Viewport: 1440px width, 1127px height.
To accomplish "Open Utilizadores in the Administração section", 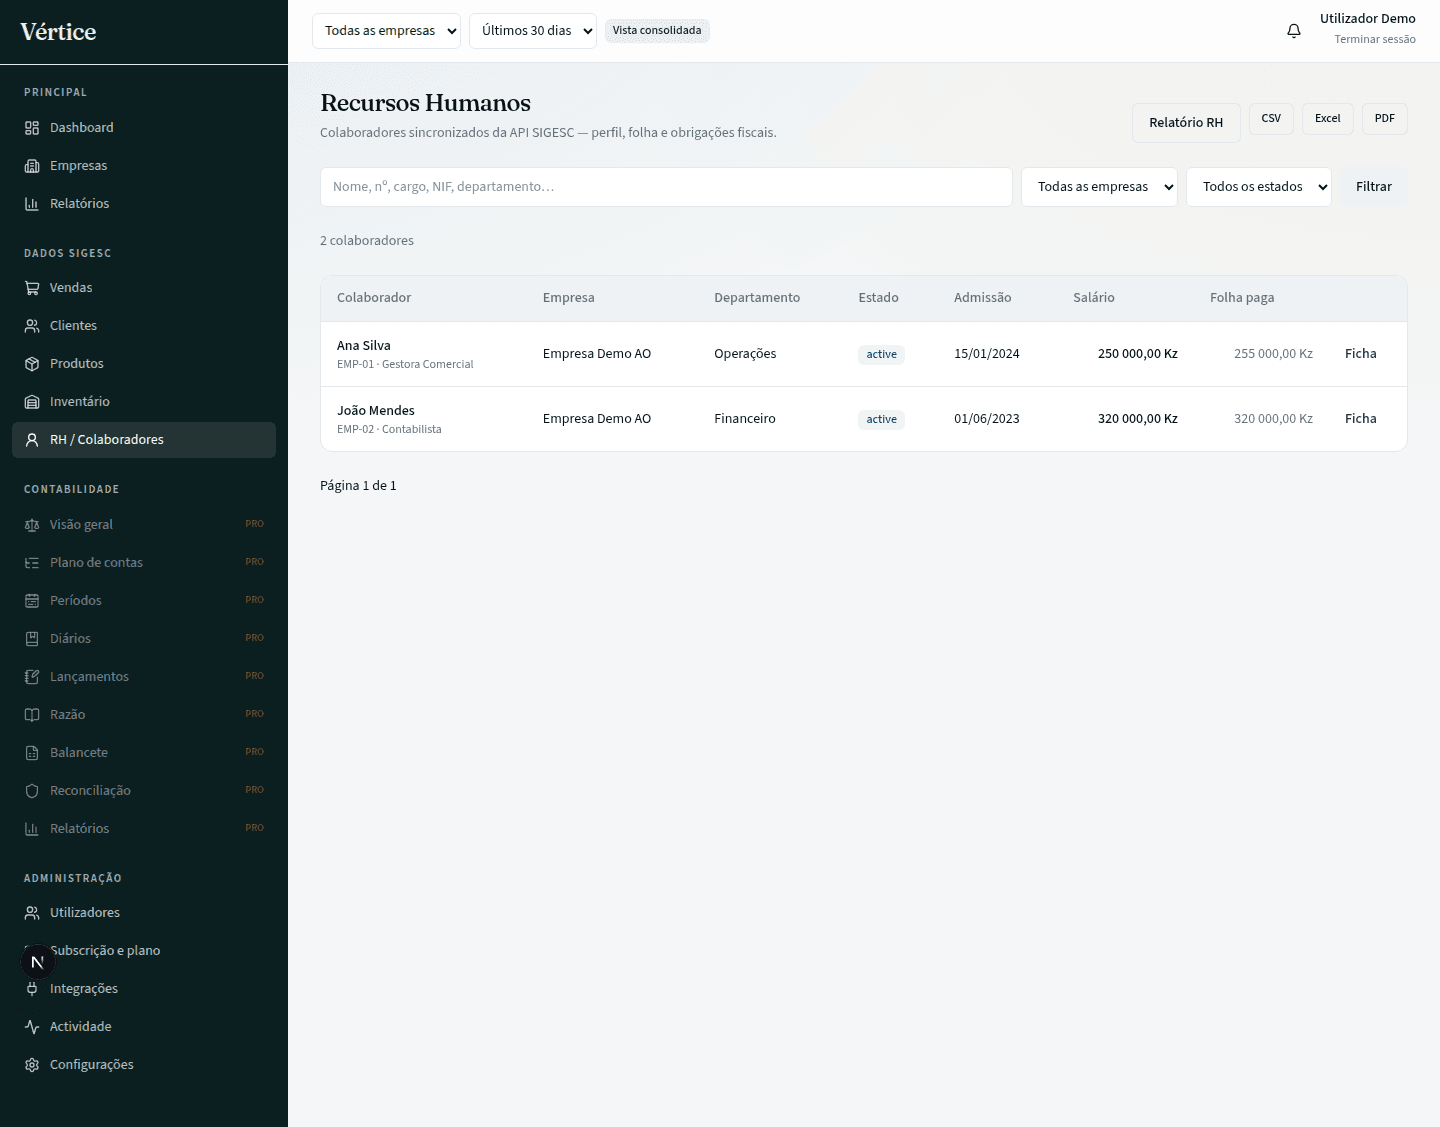I will tap(144, 912).
